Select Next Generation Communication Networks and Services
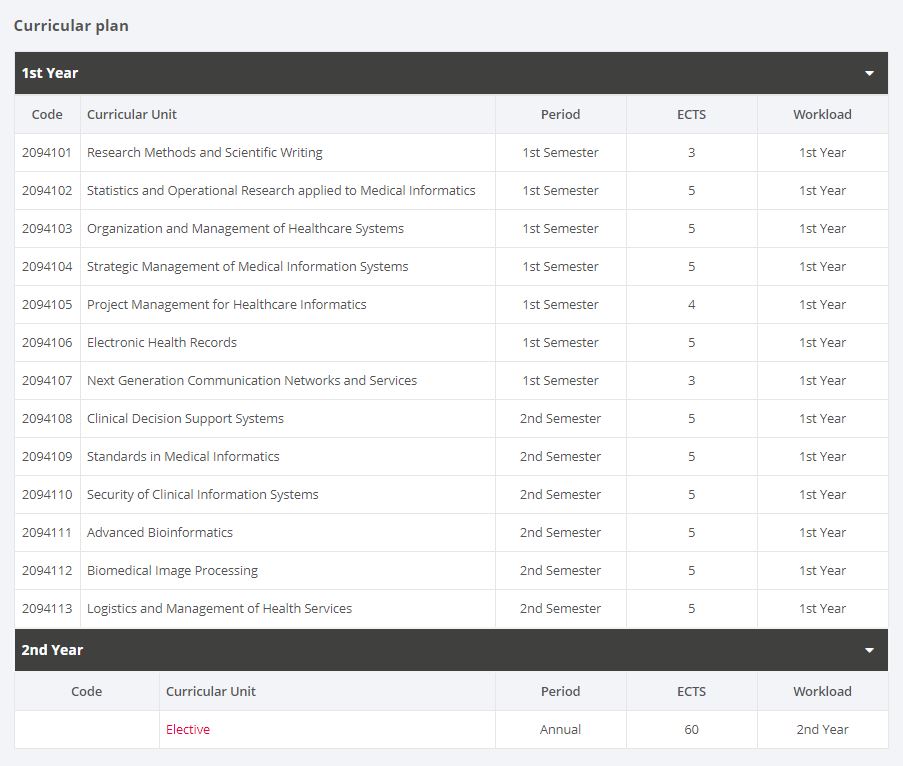This screenshot has width=903, height=766. [x=252, y=381]
